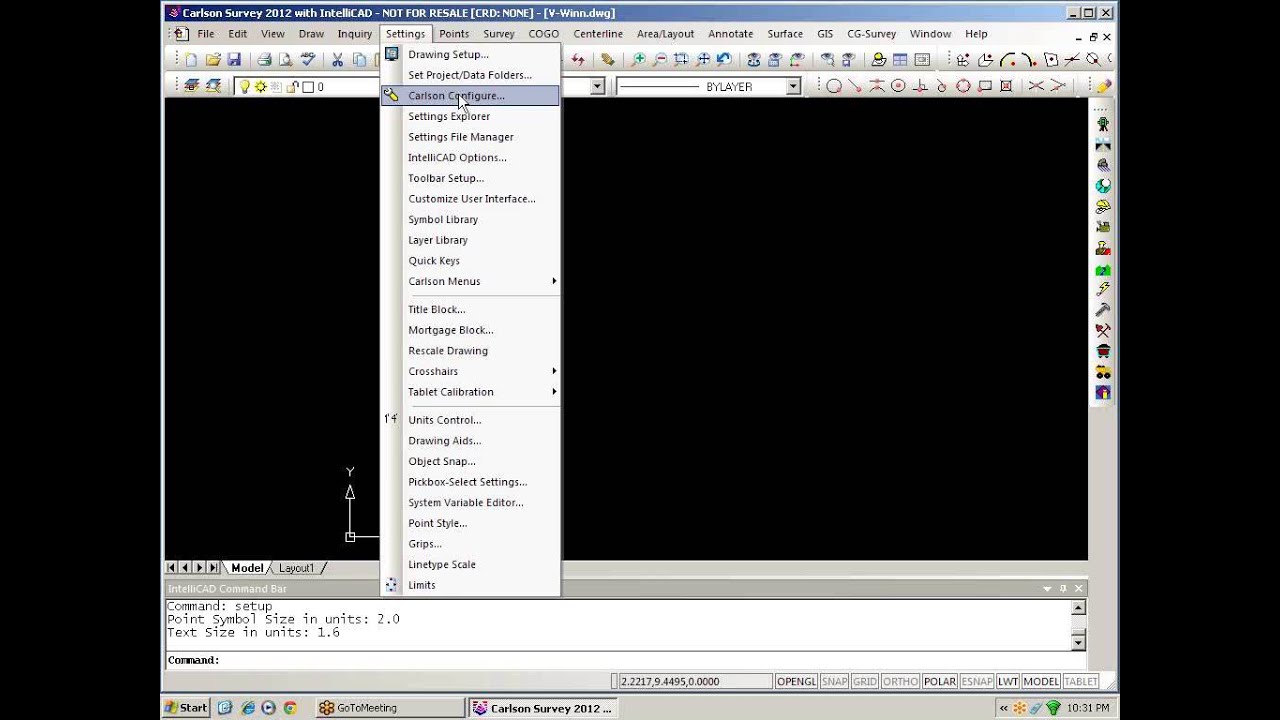Viewport: 1280px width, 720px height.
Task: Click the ABC spell check icon
Action: [x=308, y=60]
